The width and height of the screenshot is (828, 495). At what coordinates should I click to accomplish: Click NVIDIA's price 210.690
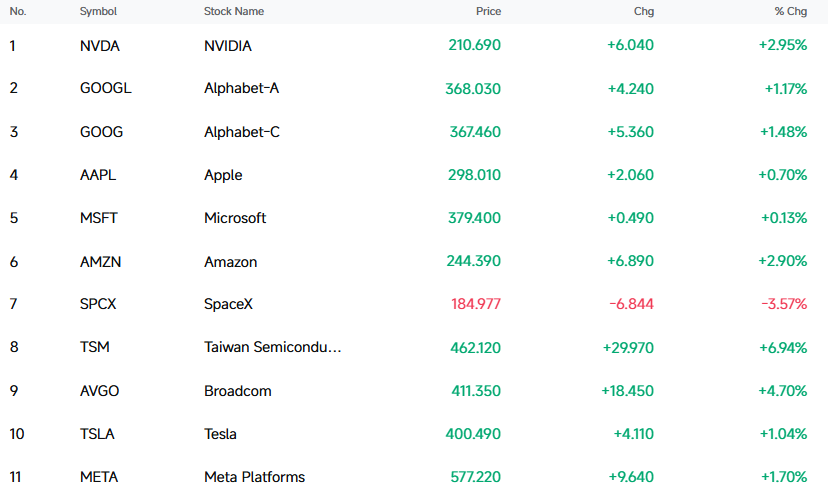pyautogui.click(x=474, y=45)
